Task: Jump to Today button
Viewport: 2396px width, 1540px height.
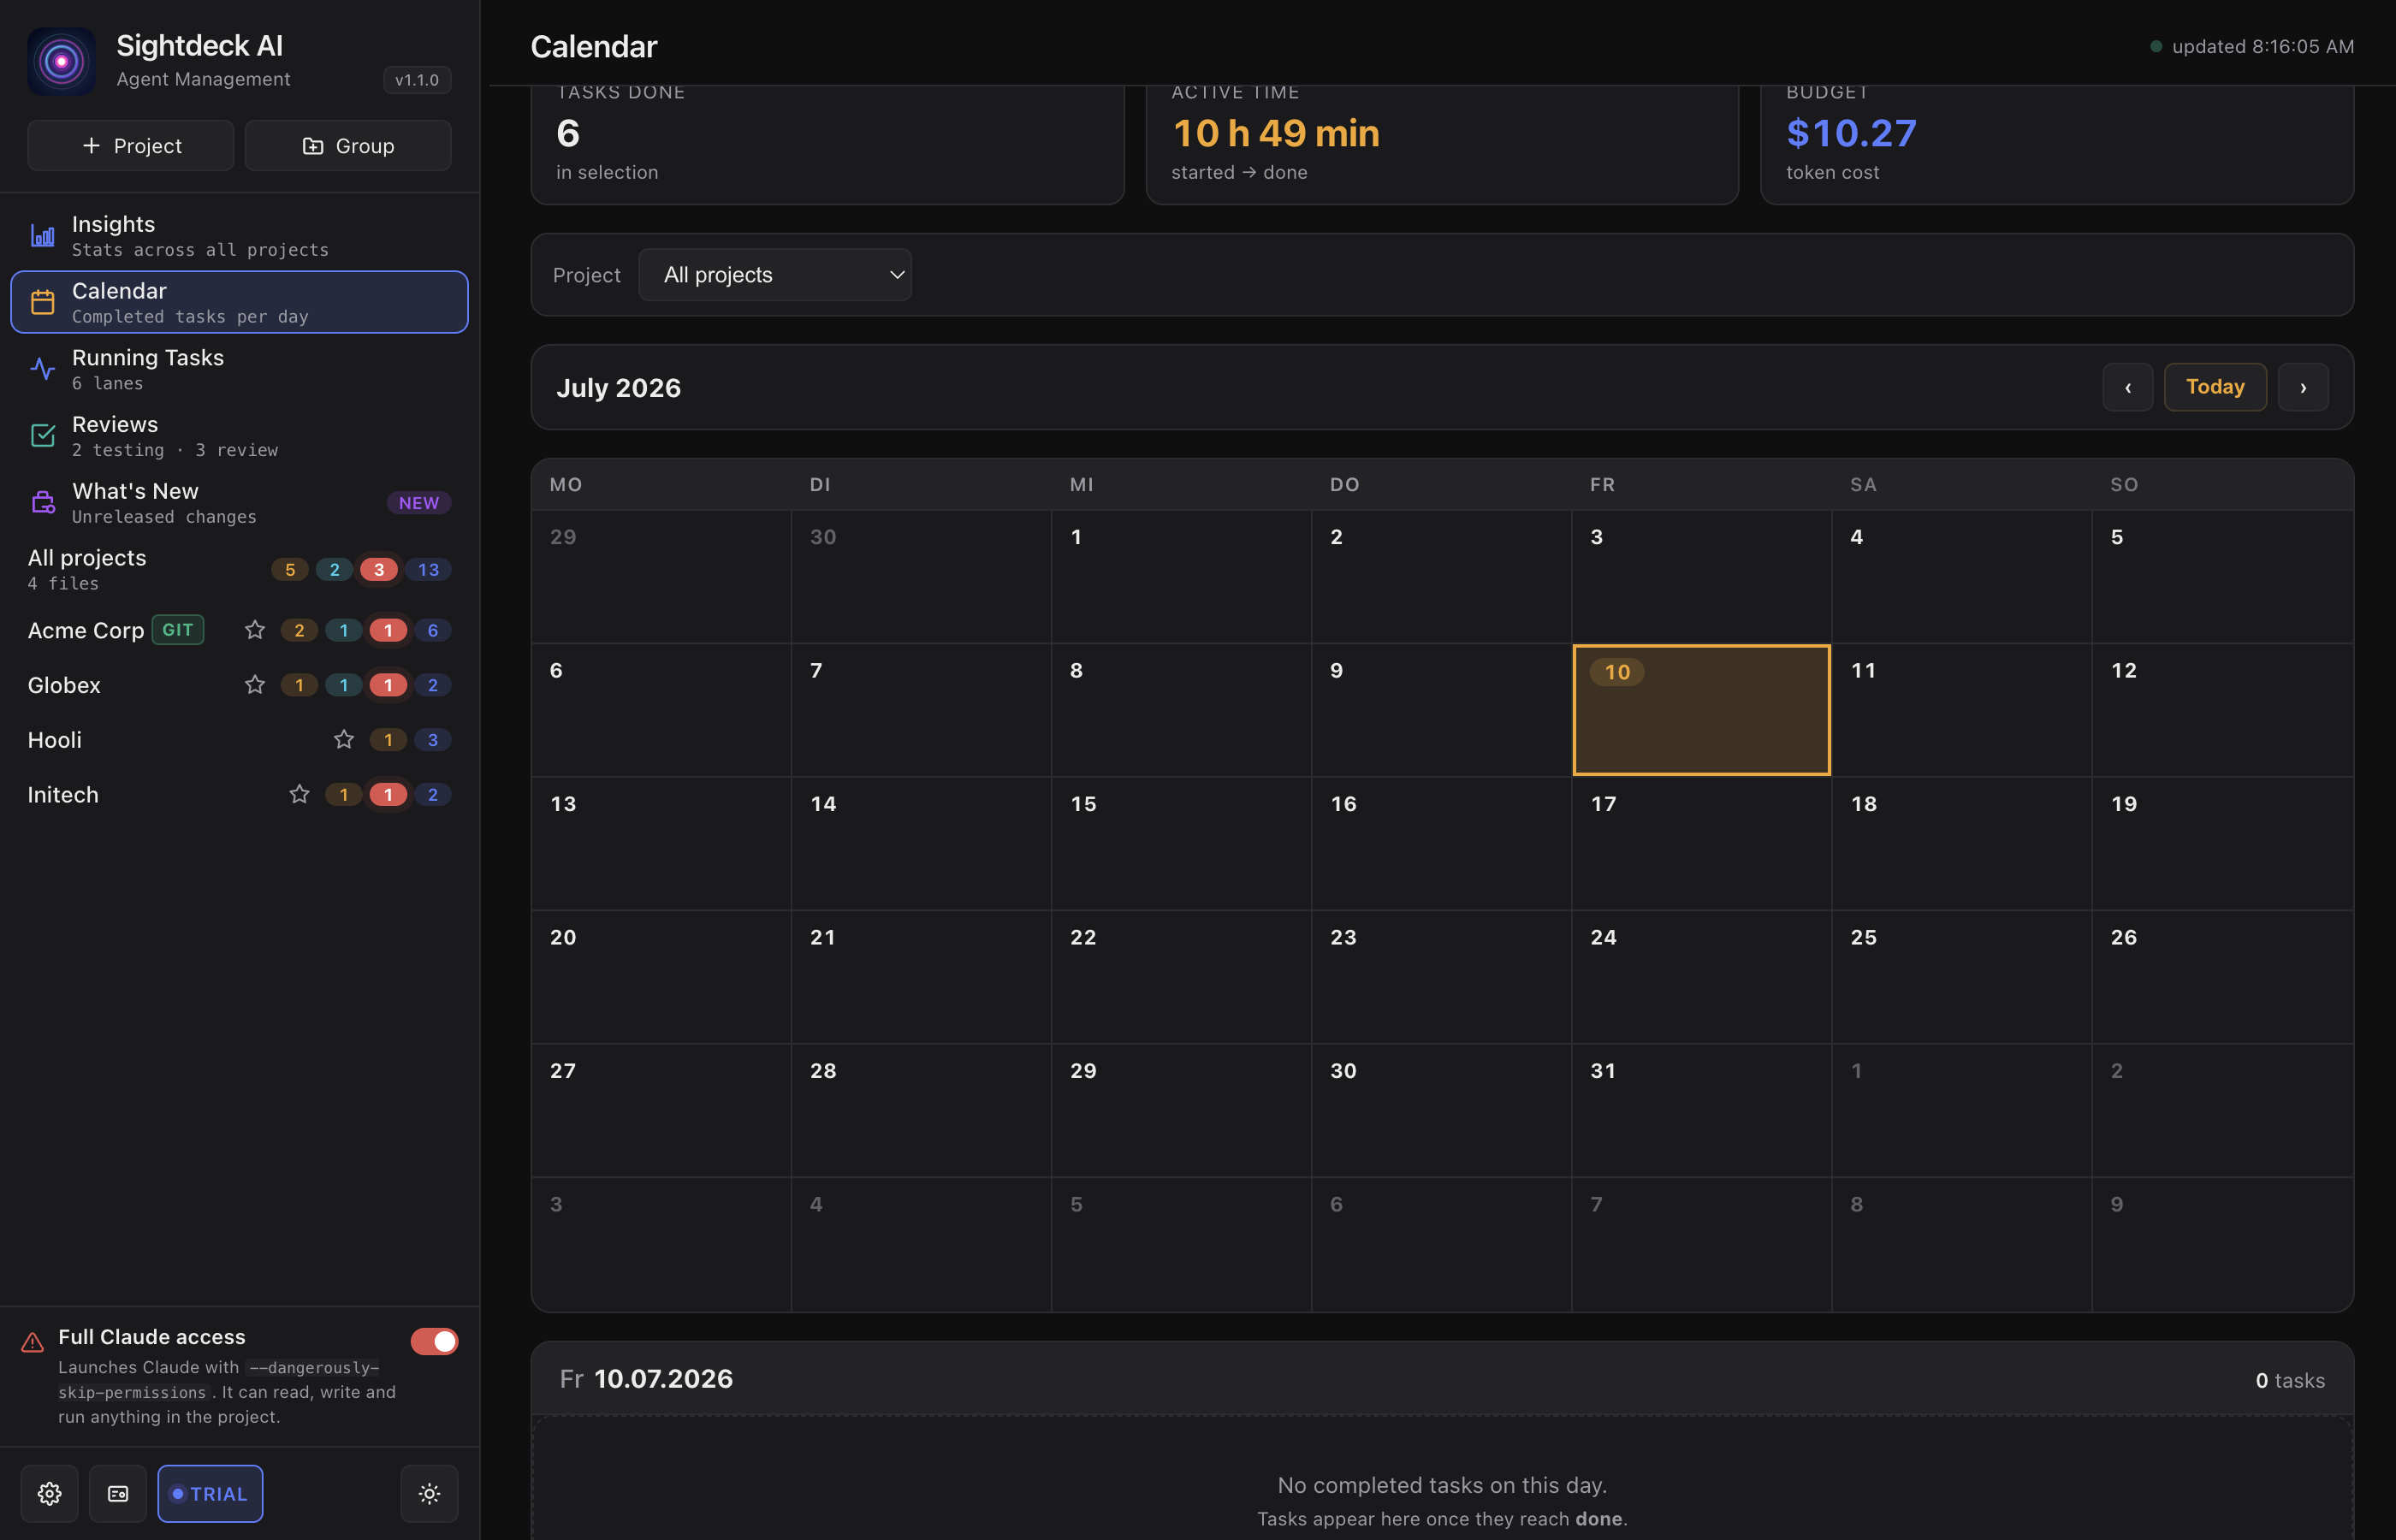Action: [x=2215, y=387]
